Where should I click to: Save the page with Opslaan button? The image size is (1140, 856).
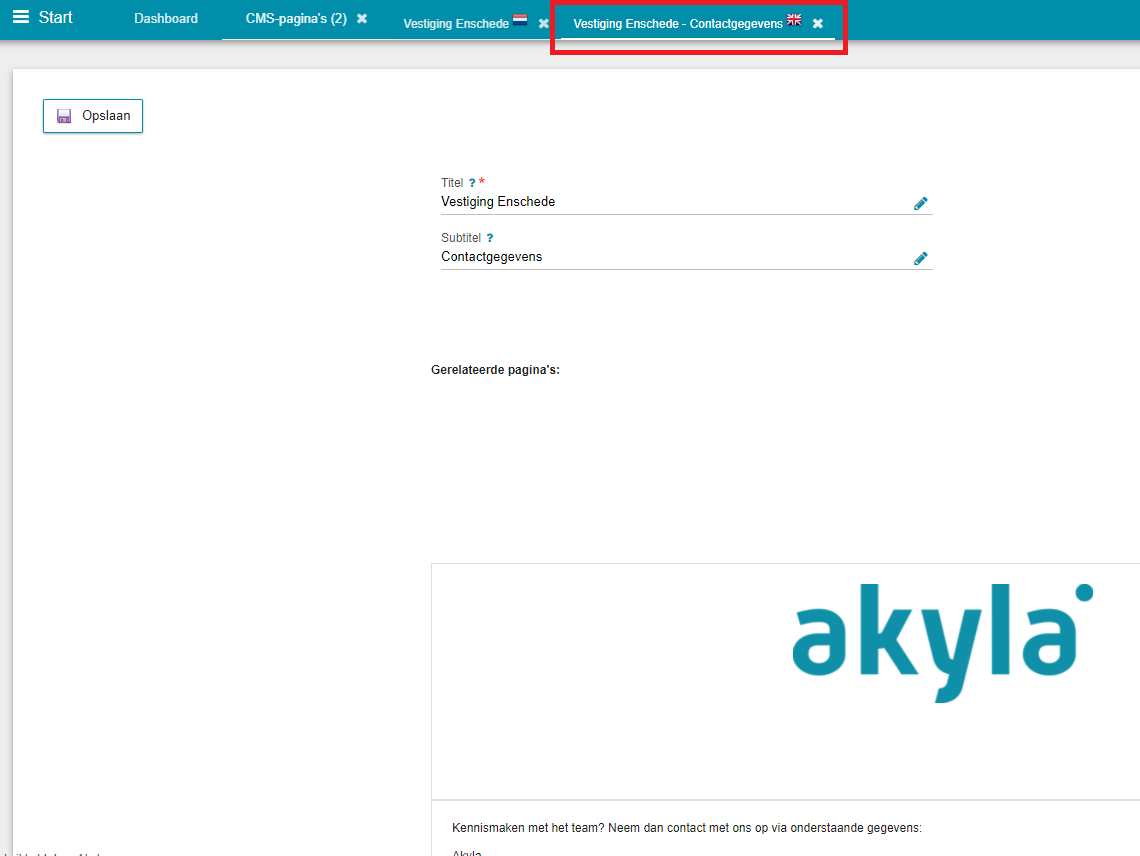(x=93, y=116)
